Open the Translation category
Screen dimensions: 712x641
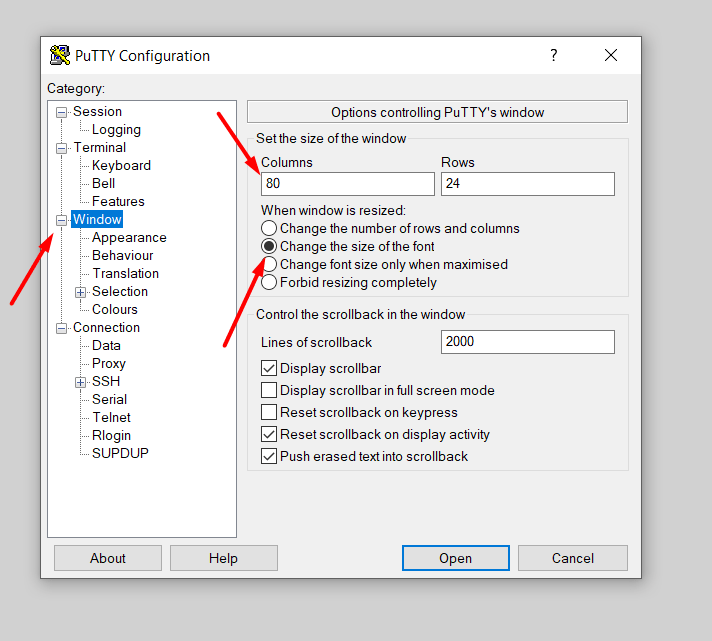(x=125, y=273)
